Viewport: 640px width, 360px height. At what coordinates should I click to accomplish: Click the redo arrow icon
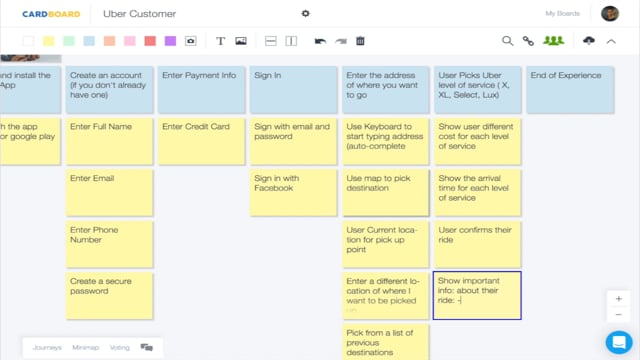[x=341, y=41]
